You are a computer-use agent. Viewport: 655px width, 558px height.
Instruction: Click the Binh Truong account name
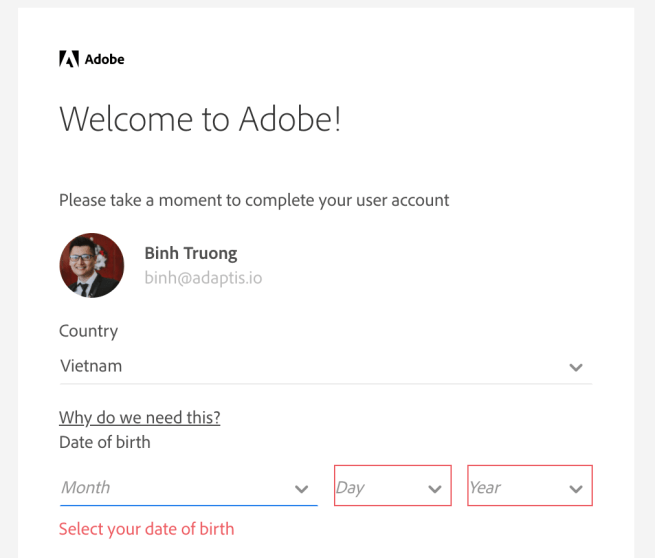[x=190, y=253]
